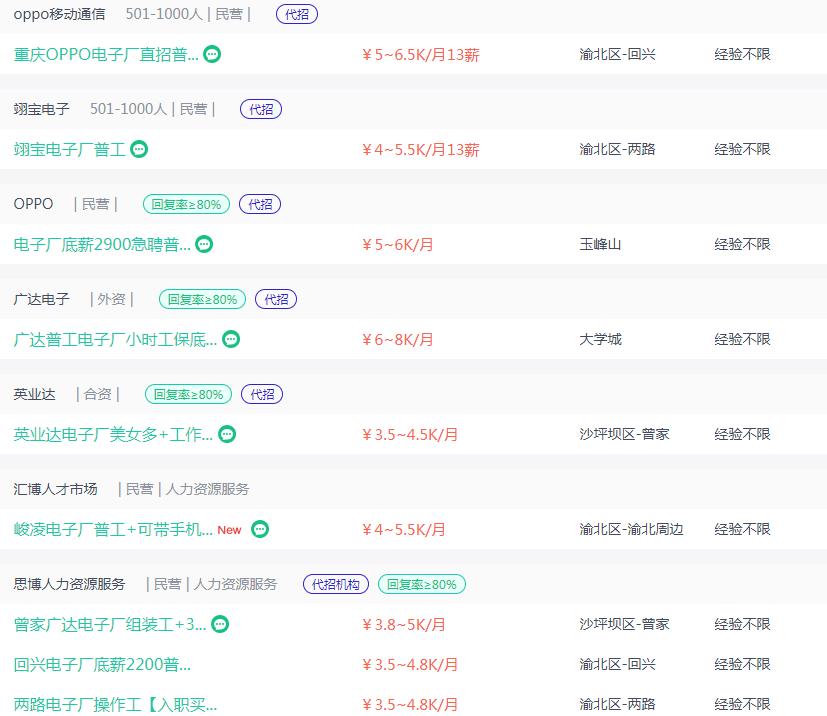The image size is (827, 716).
Task: Open 思博人力资源服务 company link
Action: click(x=70, y=584)
